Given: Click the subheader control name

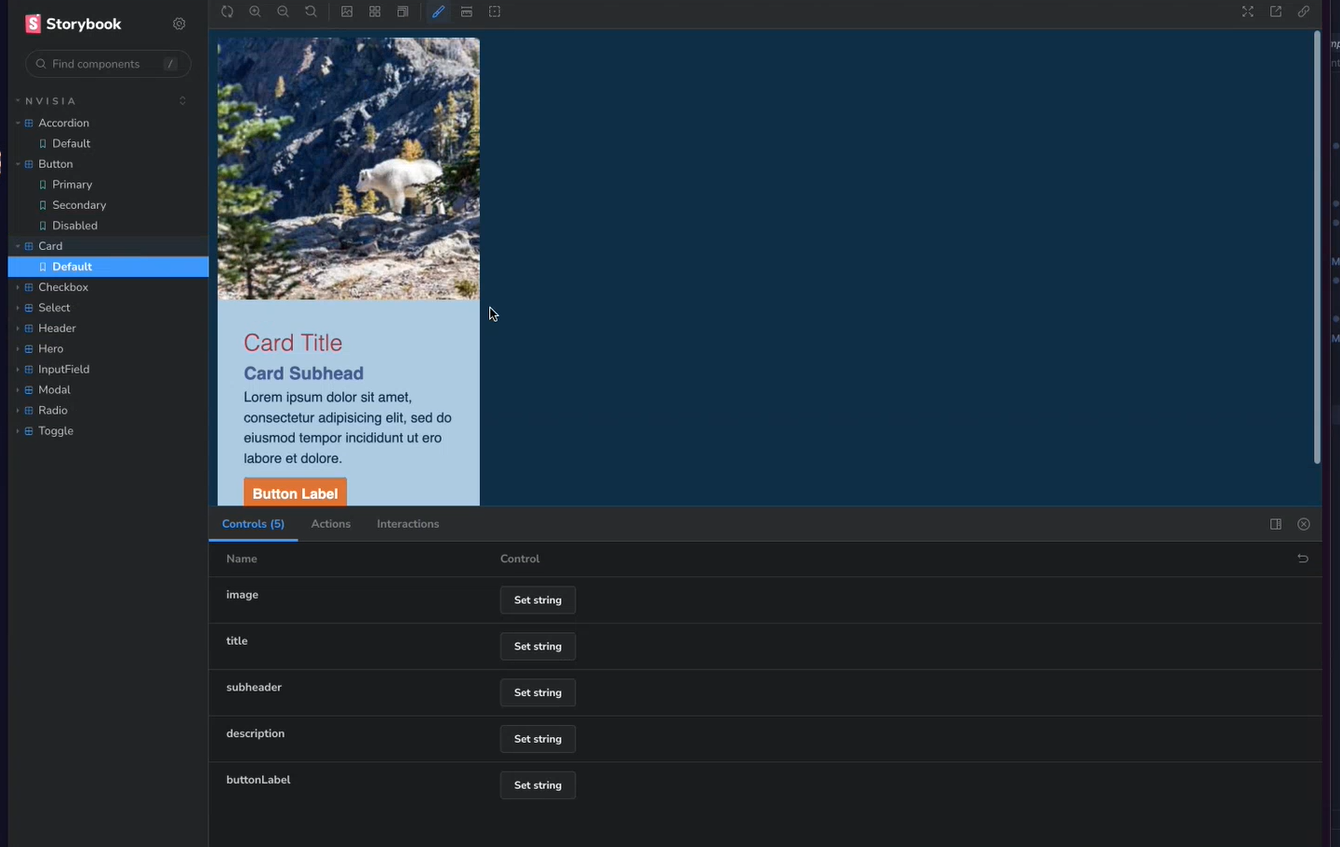Looking at the screenshot, I should pos(254,687).
